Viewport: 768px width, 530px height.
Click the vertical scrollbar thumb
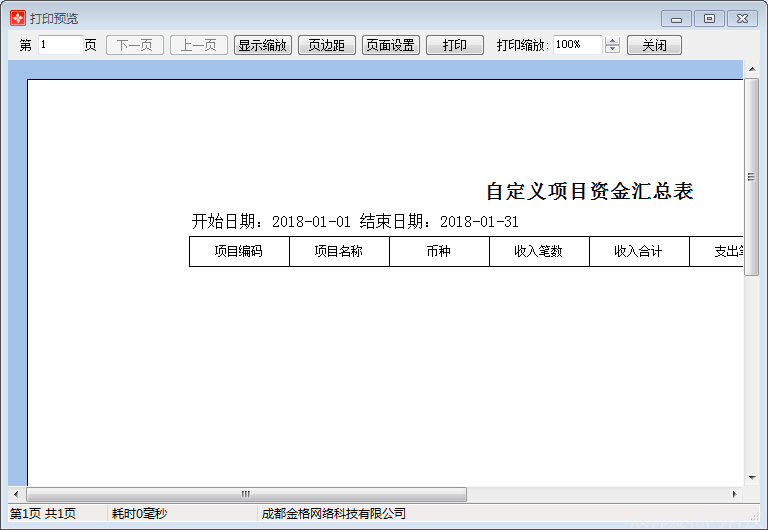click(x=751, y=176)
